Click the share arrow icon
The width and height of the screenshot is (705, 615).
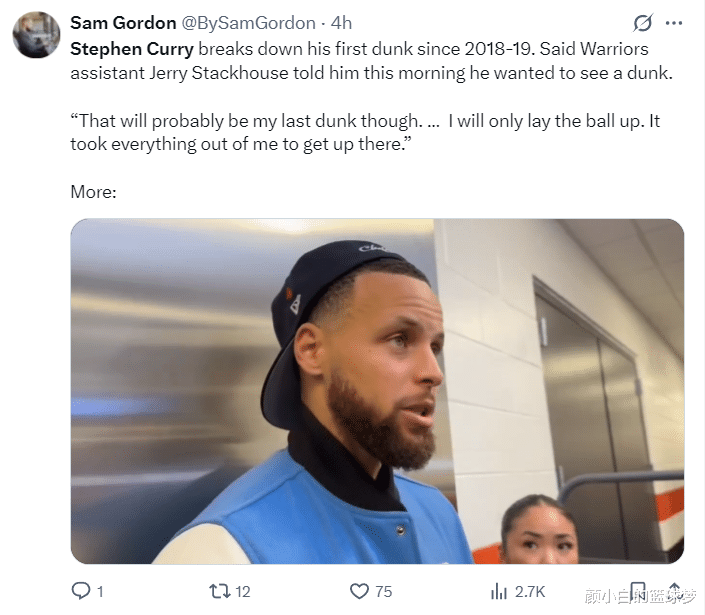click(674, 591)
